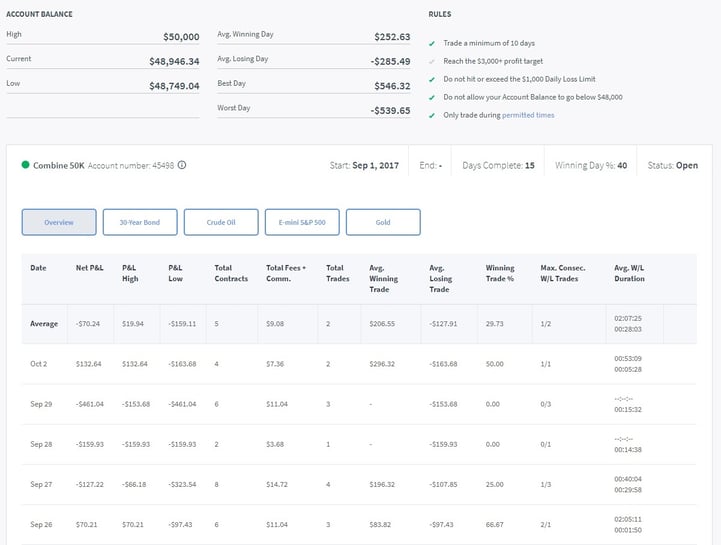Click the Avg. W/L Duration column header

point(632,273)
